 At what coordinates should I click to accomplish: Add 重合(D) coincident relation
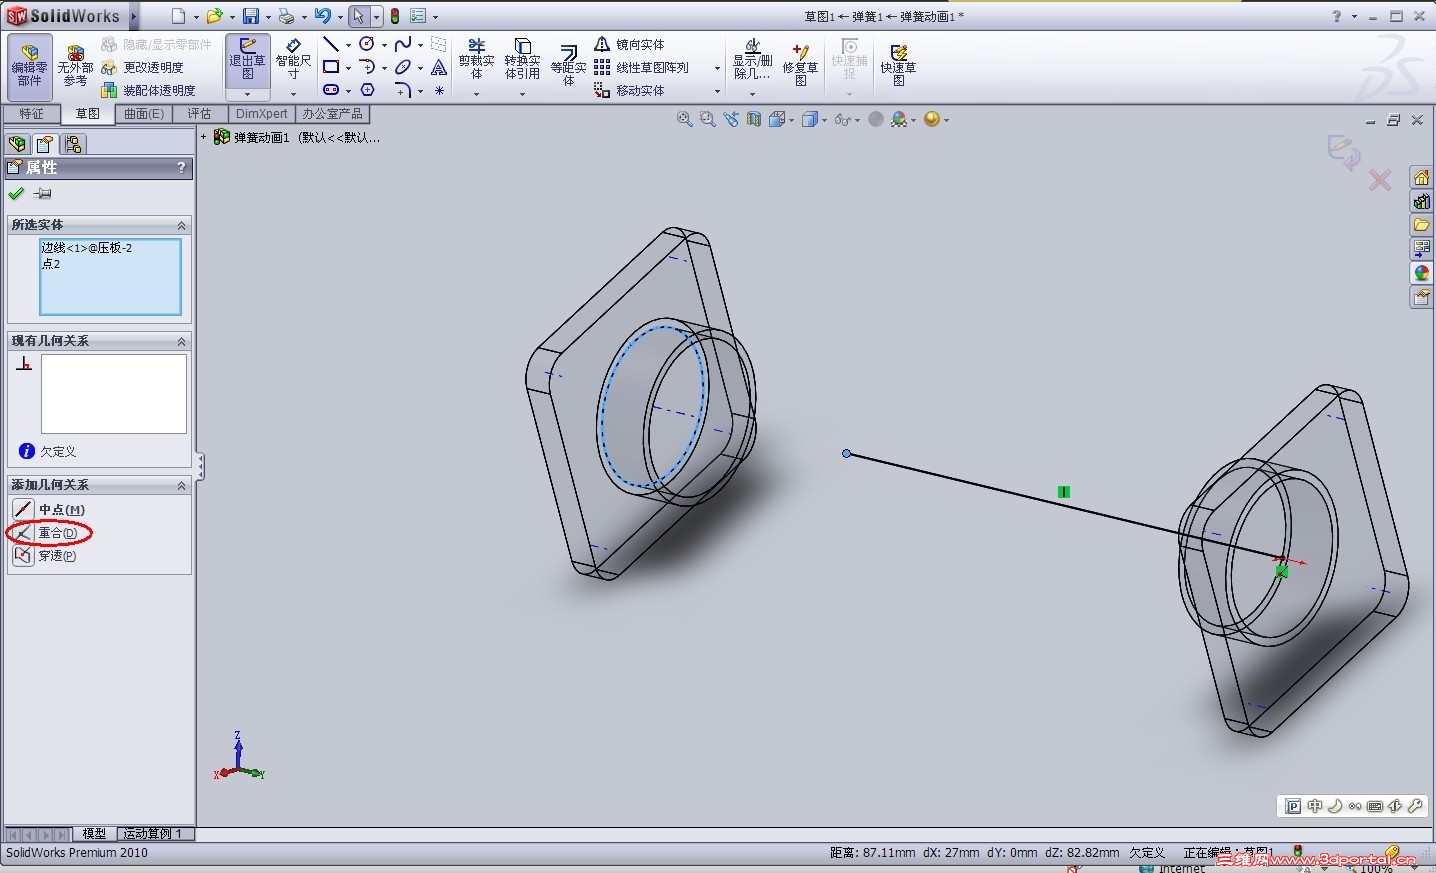tap(45, 532)
